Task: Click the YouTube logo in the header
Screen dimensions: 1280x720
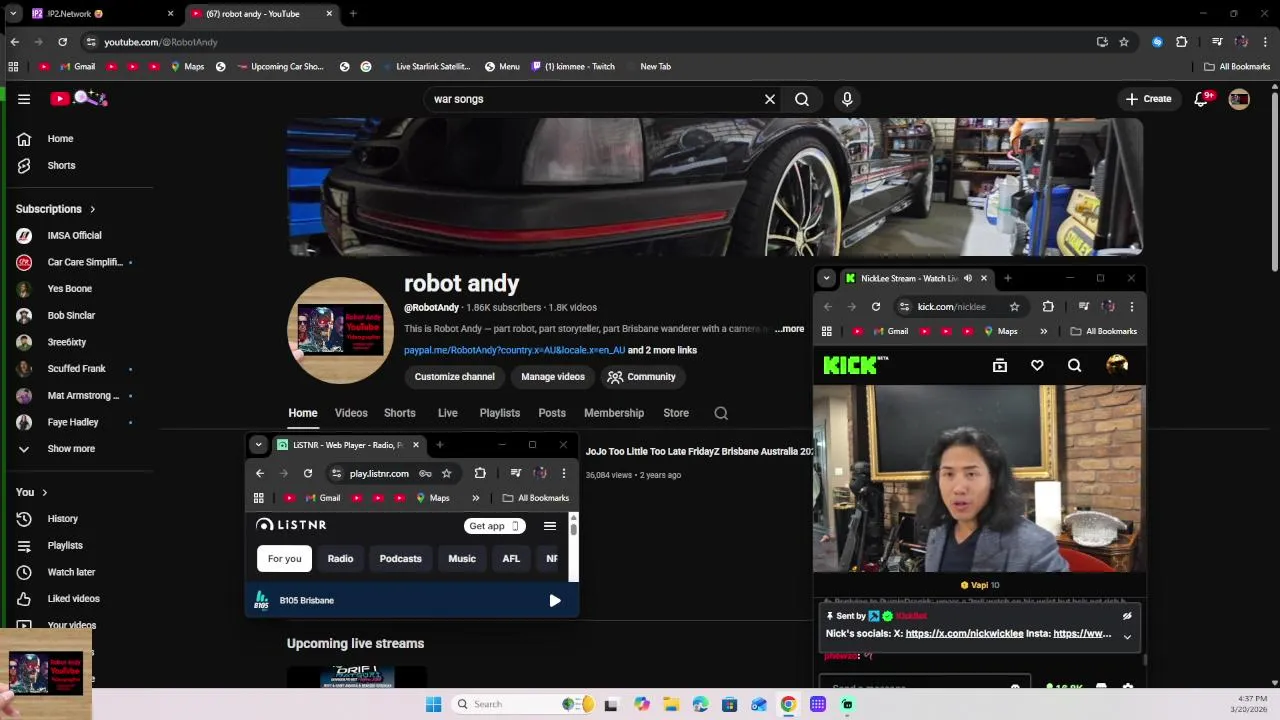Action: (x=79, y=98)
